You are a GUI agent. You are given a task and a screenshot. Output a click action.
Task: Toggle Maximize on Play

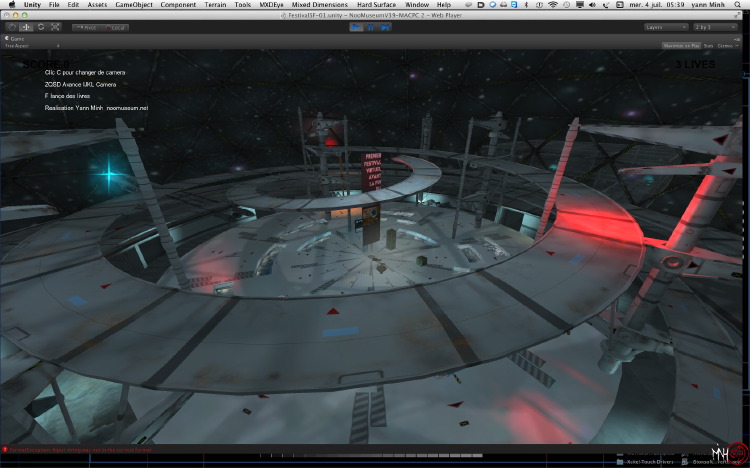click(x=681, y=46)
